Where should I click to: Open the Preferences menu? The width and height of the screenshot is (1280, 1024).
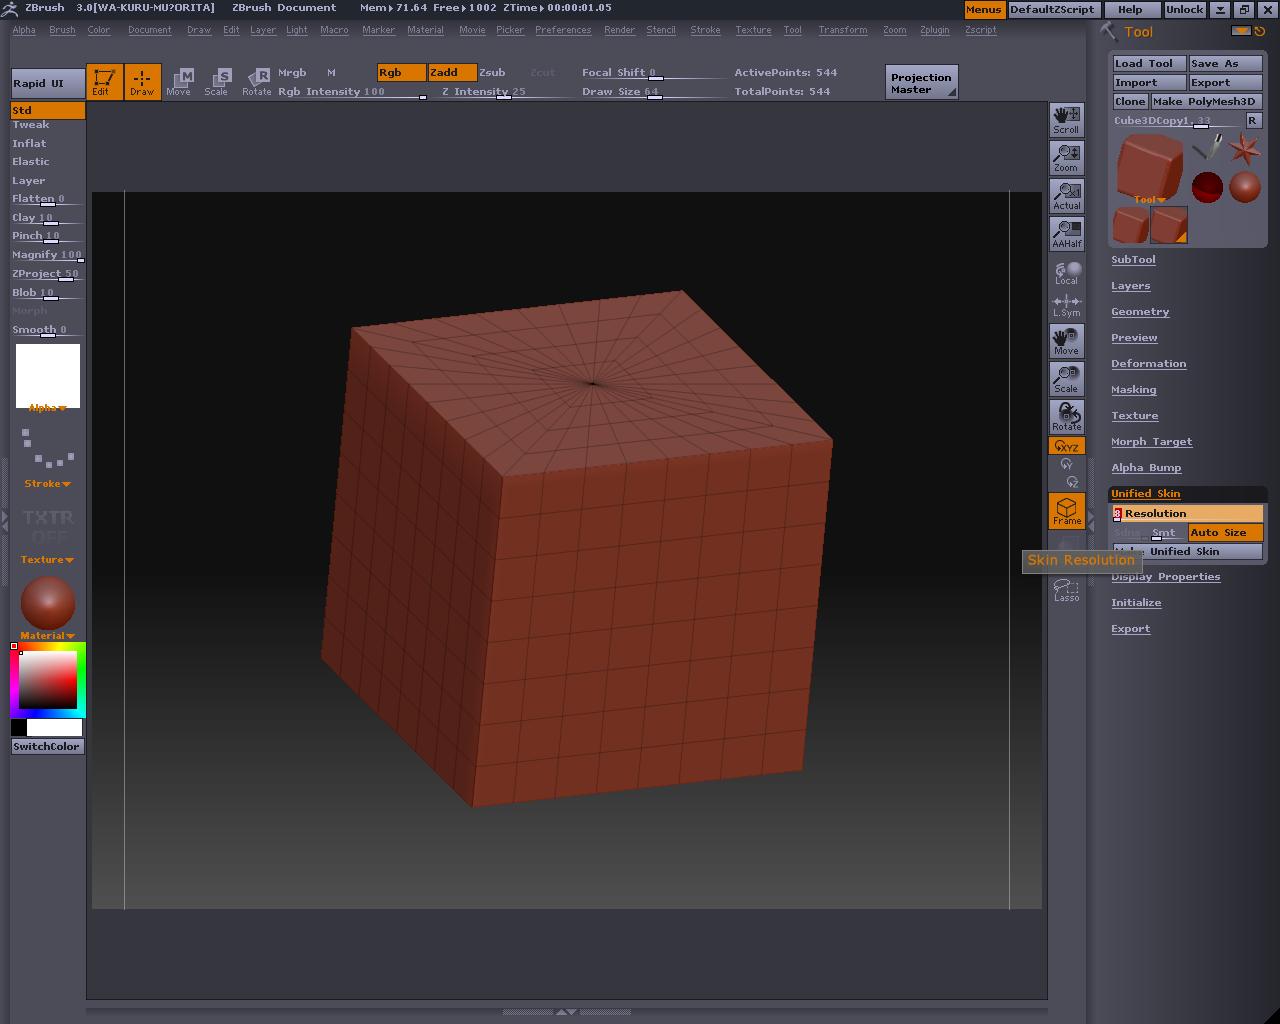(x=563, y=30)
